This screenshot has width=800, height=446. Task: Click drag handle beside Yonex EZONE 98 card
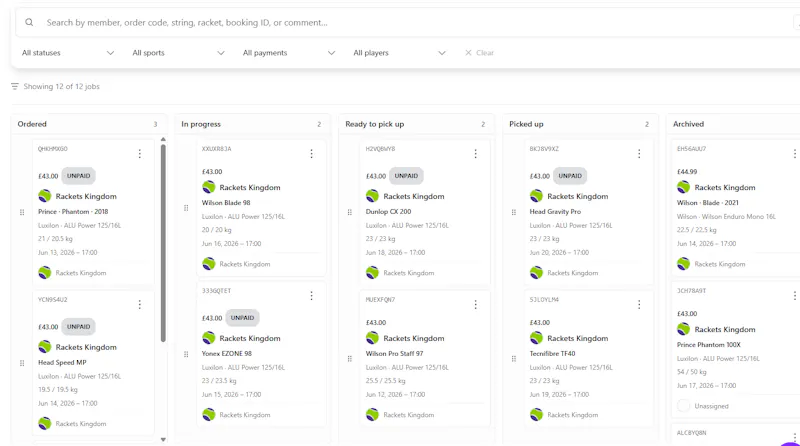click(186, 354)
